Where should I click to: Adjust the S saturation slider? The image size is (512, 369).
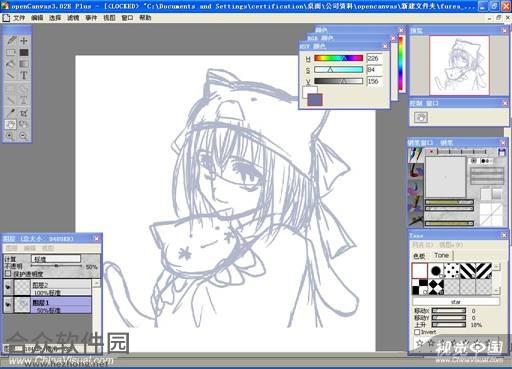click(338, 69)
